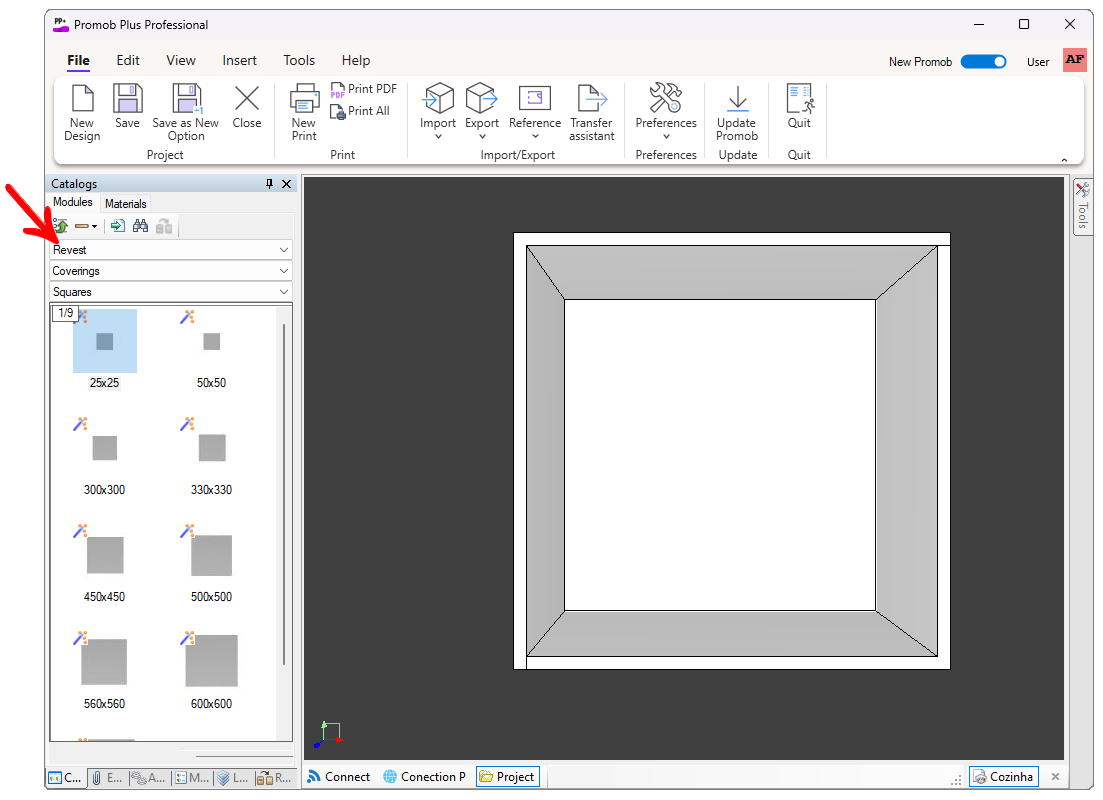Click the Save as New Option icon
Screen dimensions: 1103x800
tap(186, 99)
